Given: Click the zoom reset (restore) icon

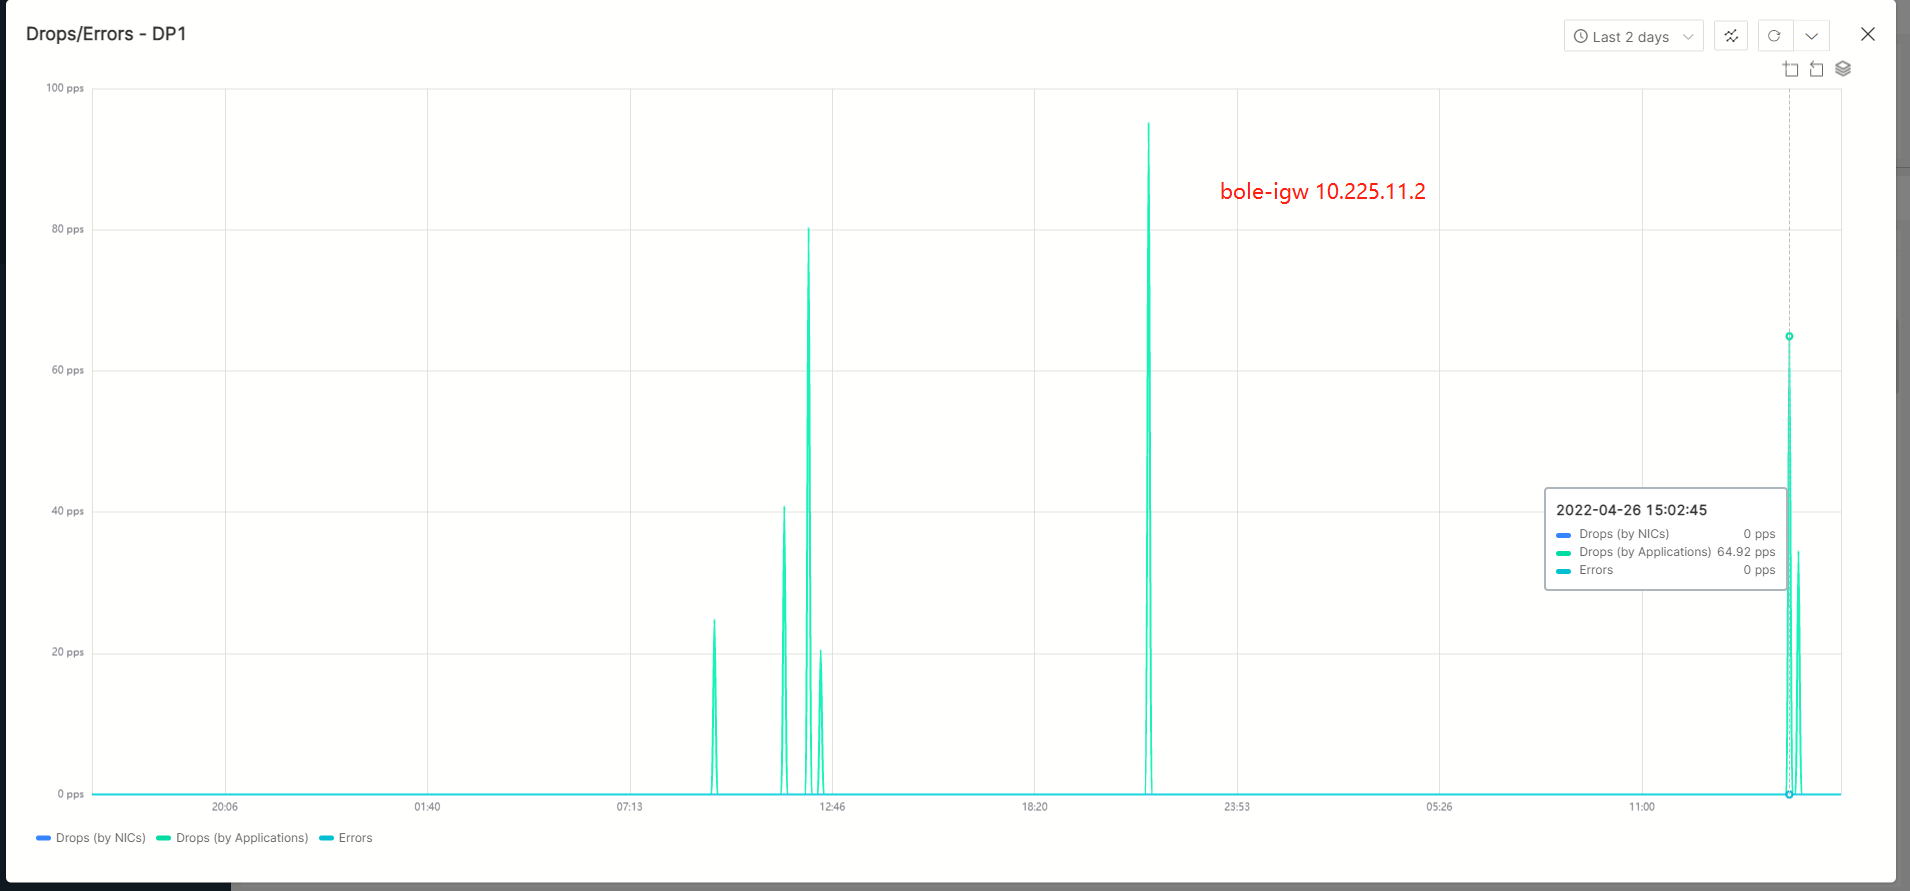Looking at the screenshot, I should tap(1817, 69).
